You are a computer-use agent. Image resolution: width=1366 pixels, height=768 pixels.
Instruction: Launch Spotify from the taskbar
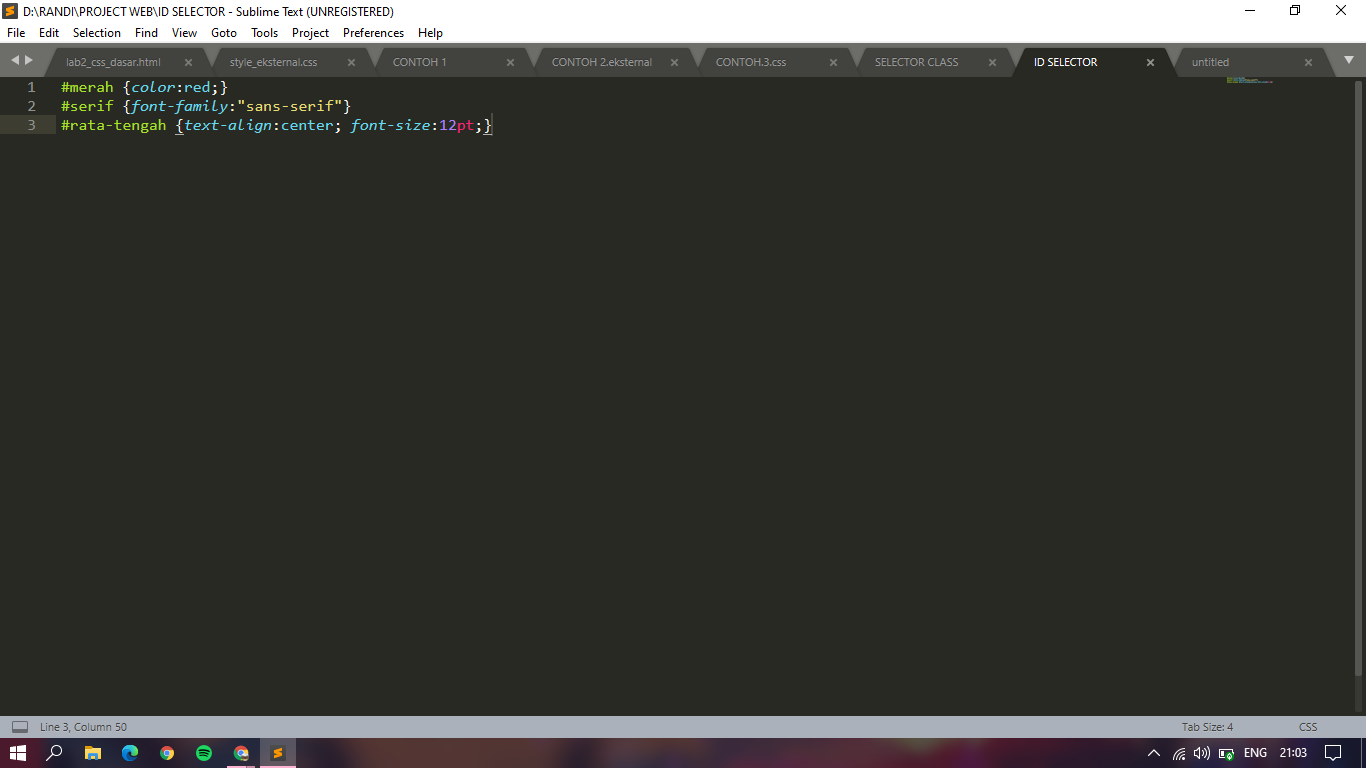(204, 752)
